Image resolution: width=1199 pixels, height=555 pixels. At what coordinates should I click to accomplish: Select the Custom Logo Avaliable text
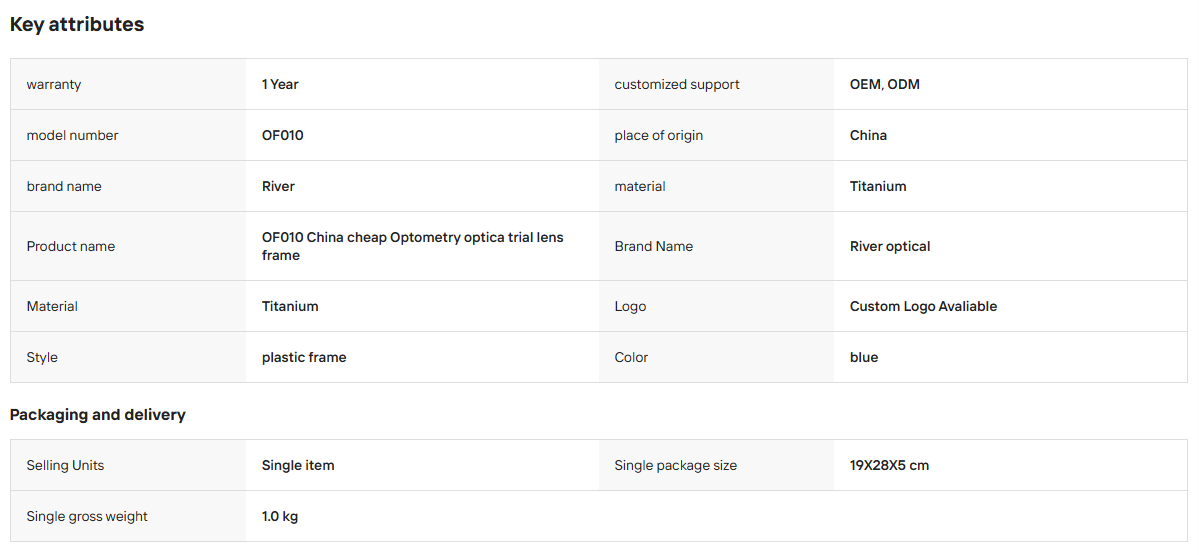pyautogui.click(x=923, y=306)
